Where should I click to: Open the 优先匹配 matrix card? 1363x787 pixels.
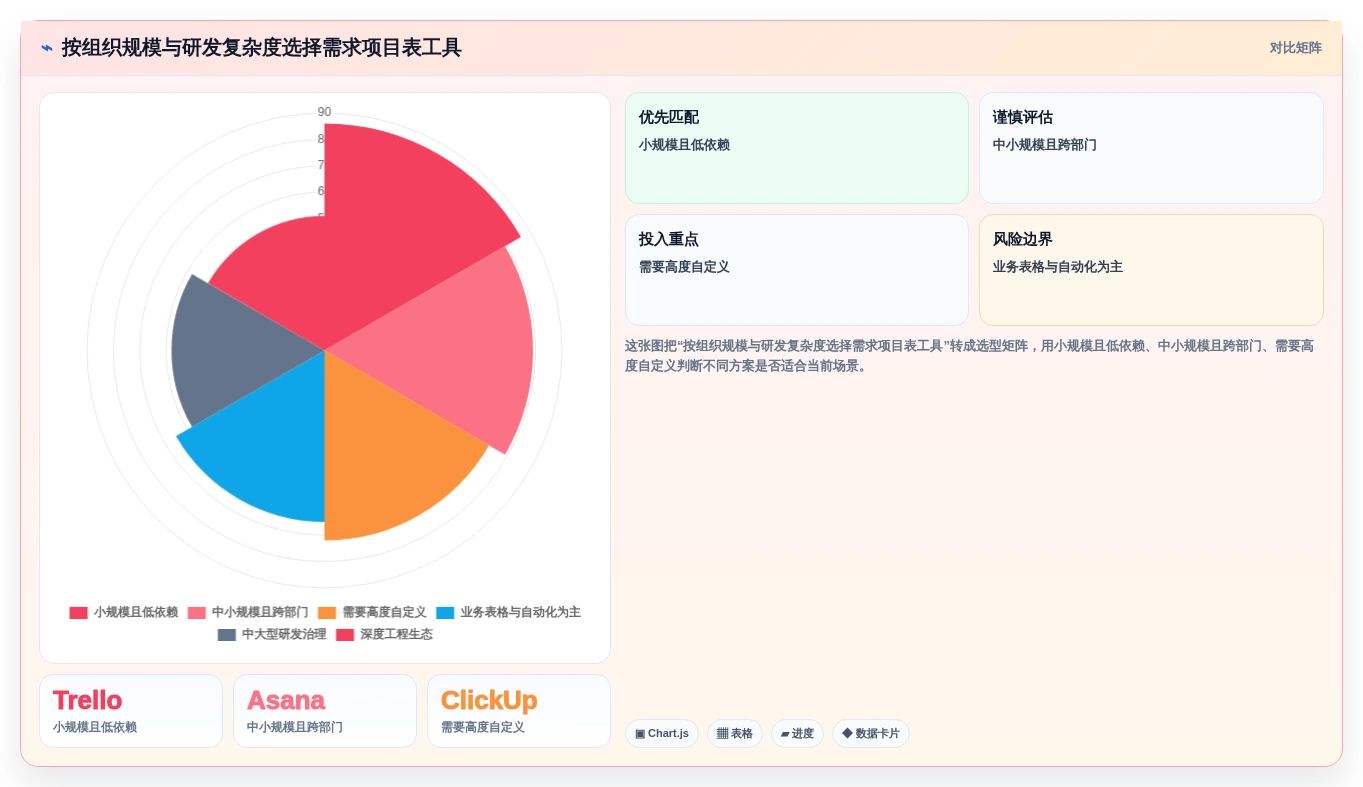click(x=797, y=148)
